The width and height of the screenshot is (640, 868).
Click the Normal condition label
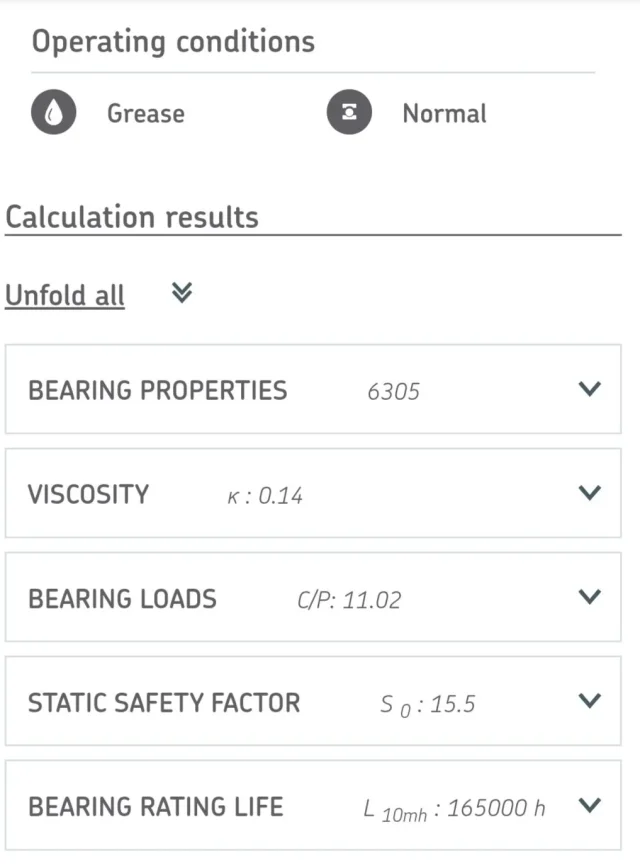445,113
